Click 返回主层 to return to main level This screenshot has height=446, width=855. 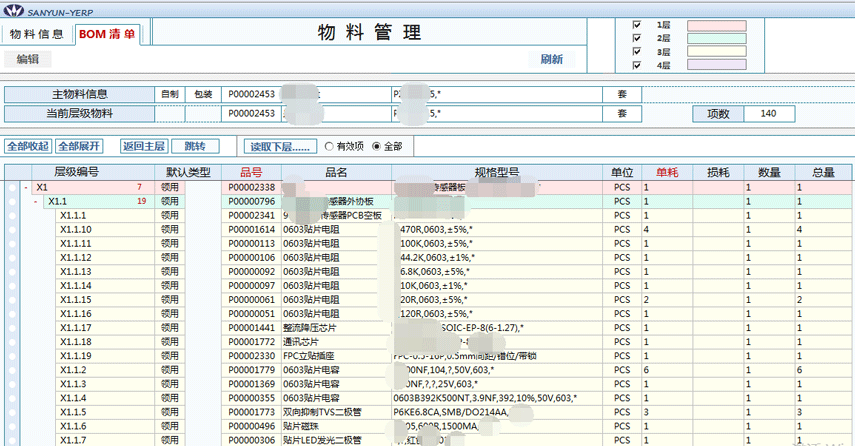[143, 146]
